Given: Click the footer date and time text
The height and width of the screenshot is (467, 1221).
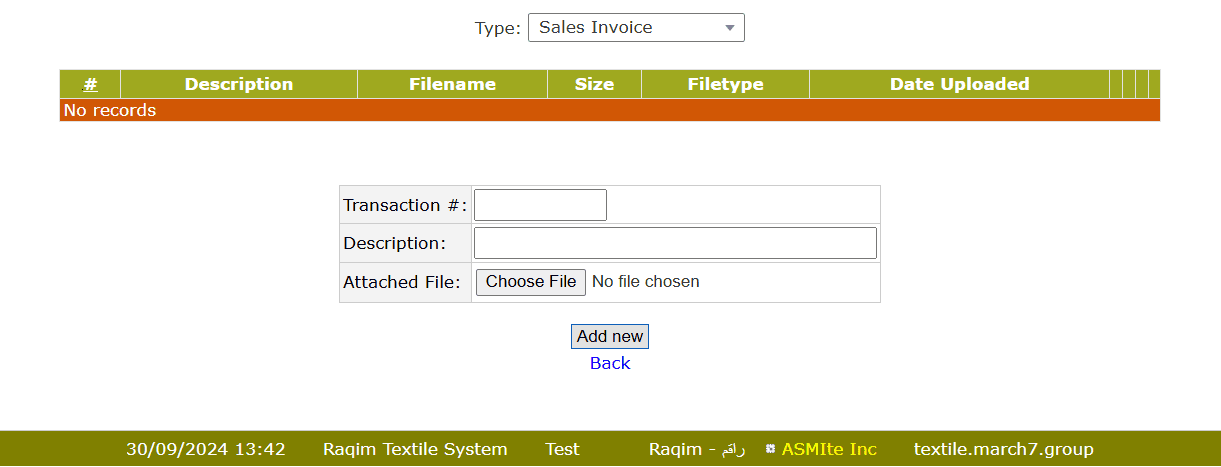Looking at the screenshot, I should 206,449.
